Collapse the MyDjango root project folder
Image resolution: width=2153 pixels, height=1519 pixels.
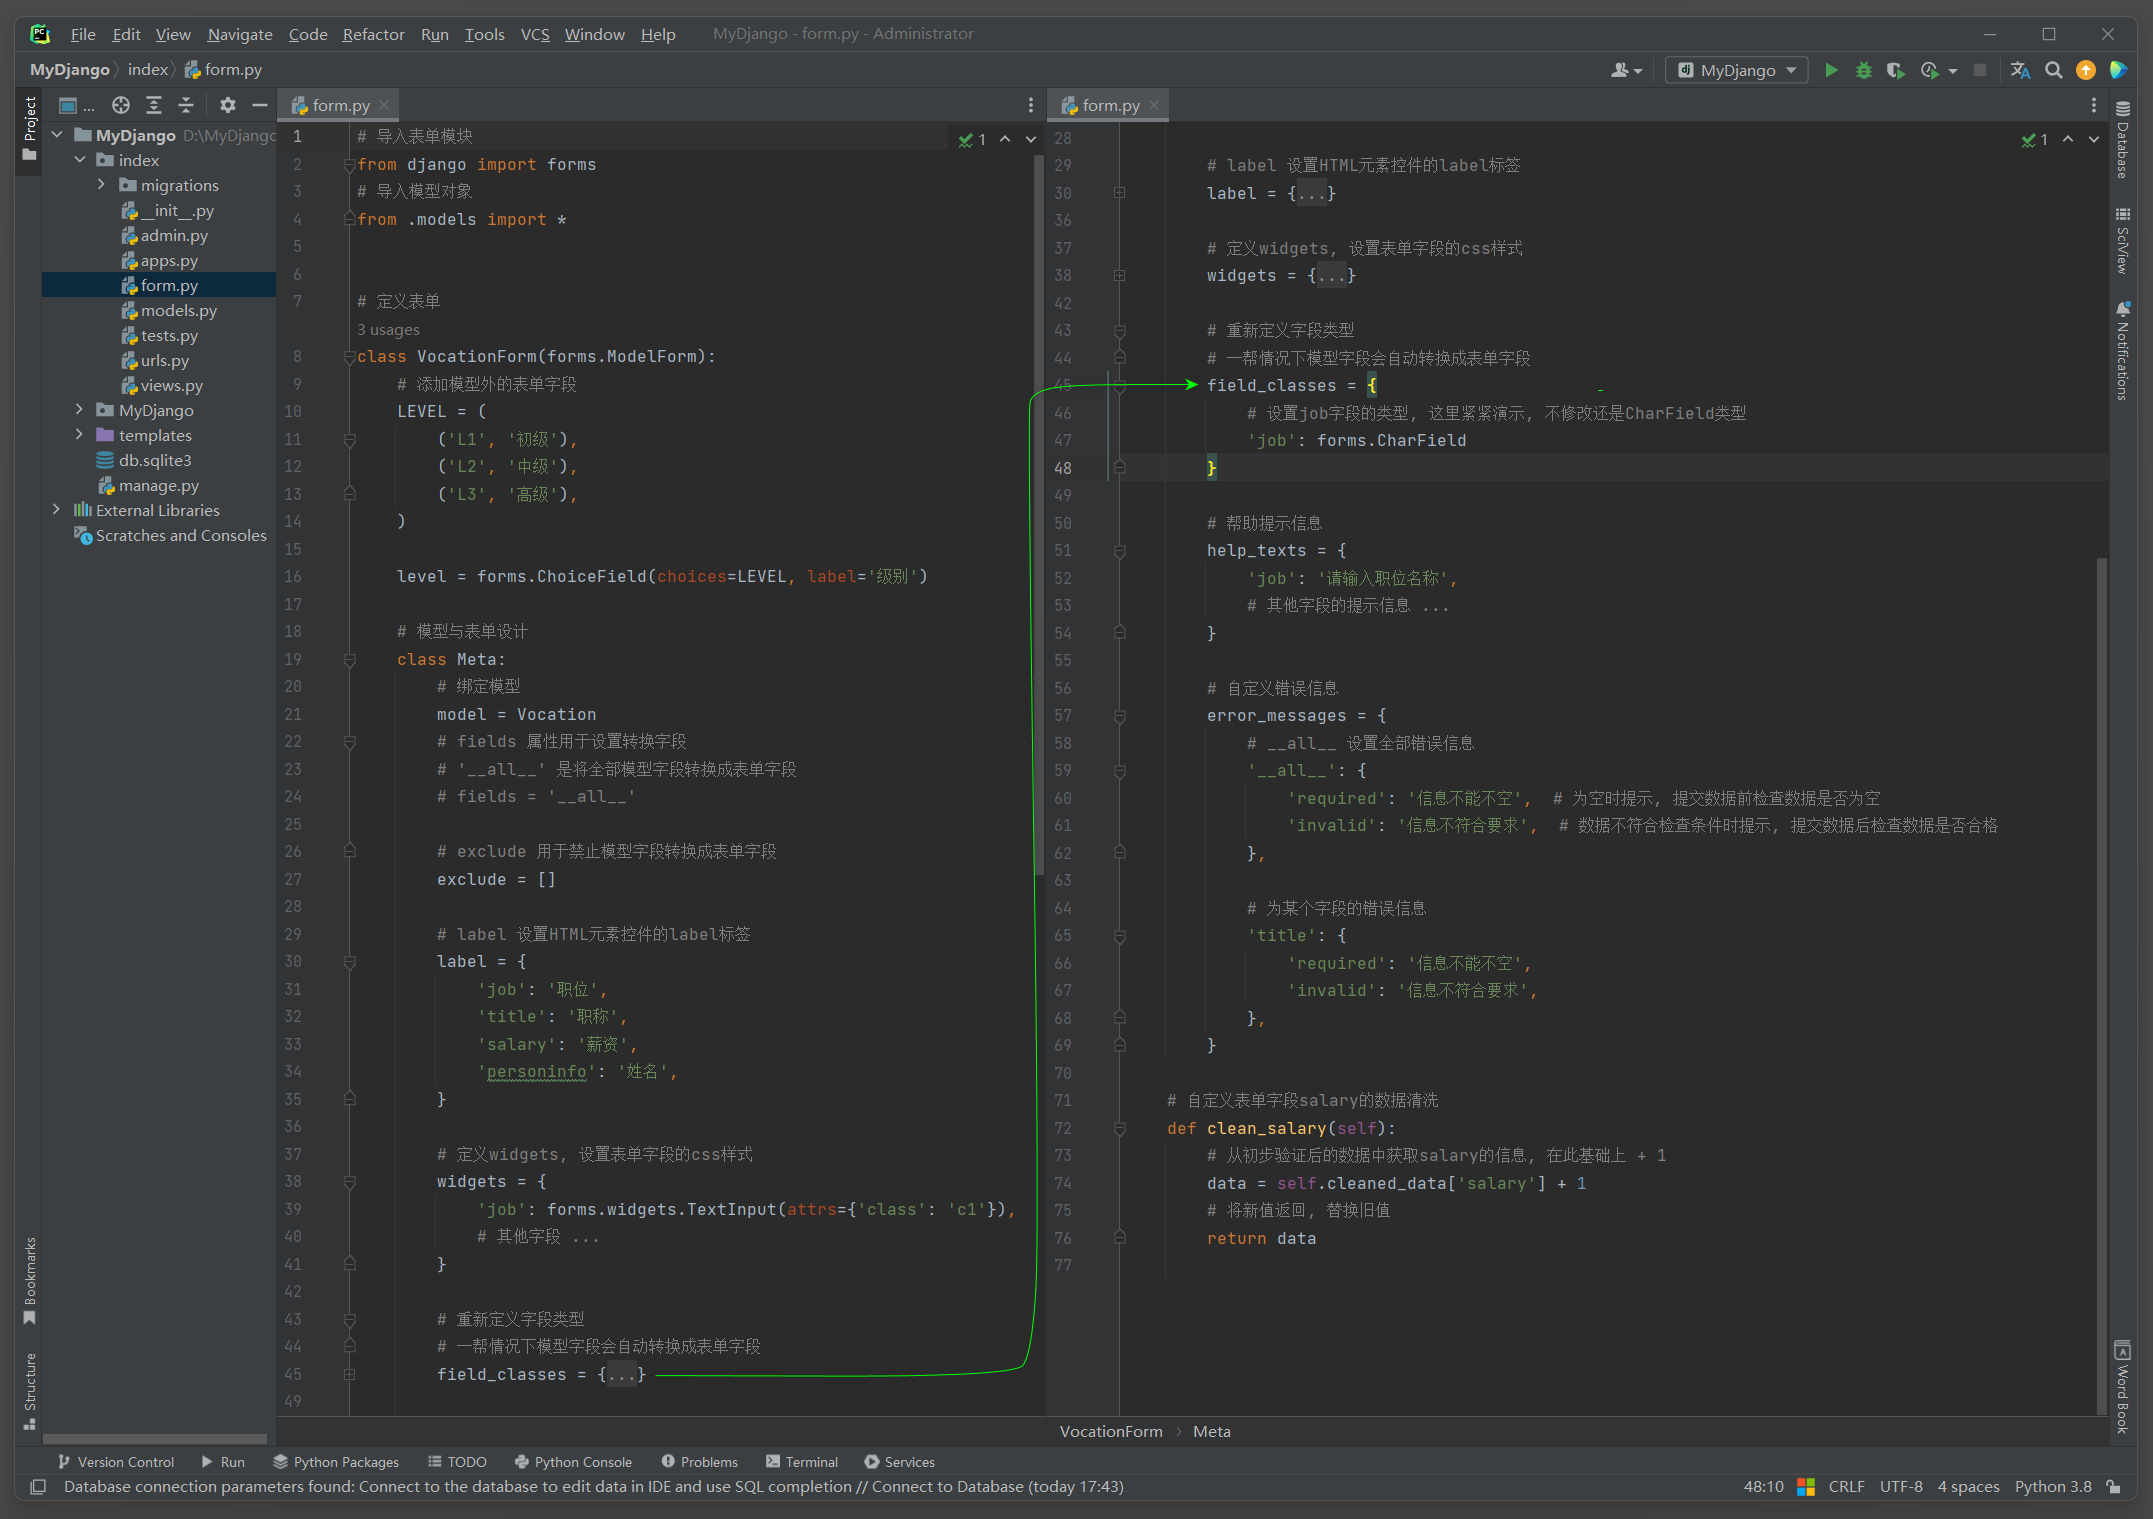(57, 135)
